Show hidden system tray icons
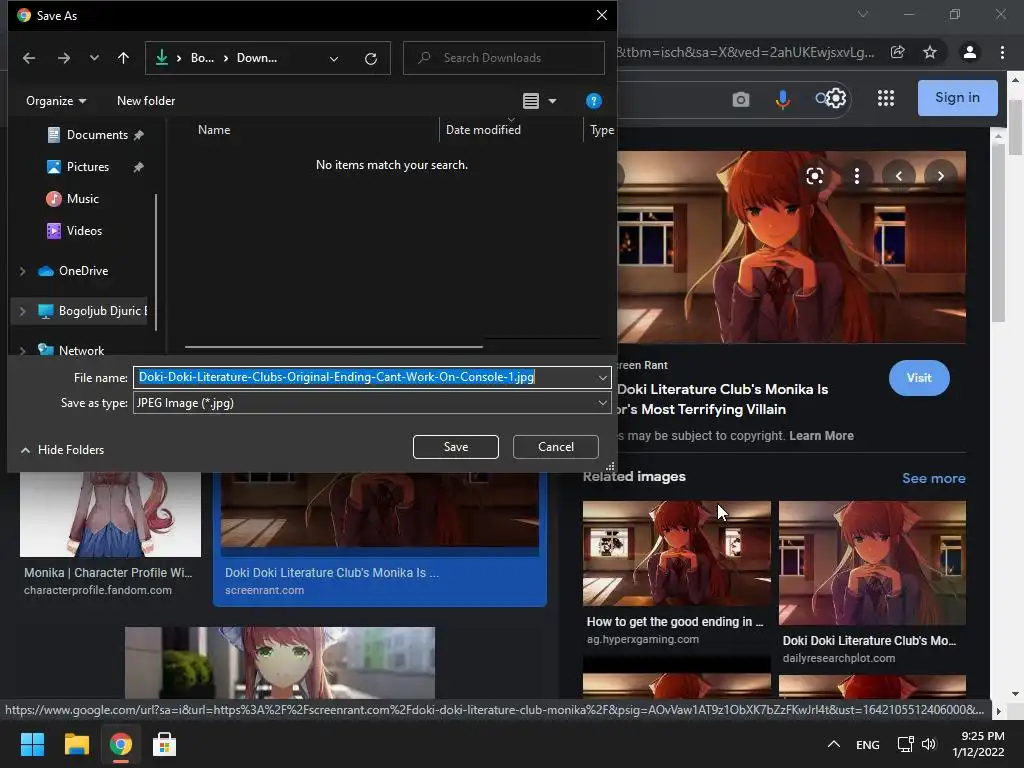This screenshot has width=1024, height=768. click(x=834, y=744)
